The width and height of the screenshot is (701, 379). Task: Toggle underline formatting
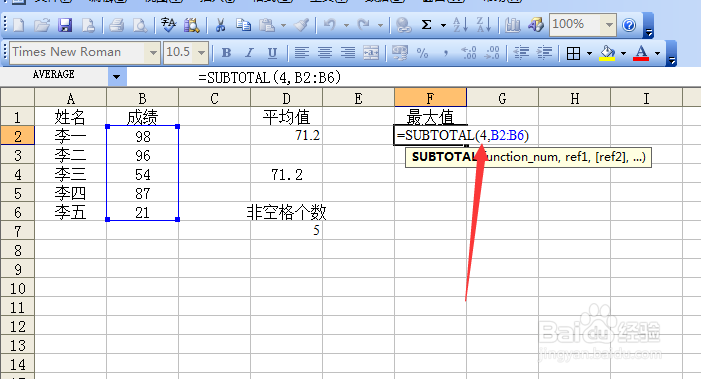coord(272,53)
